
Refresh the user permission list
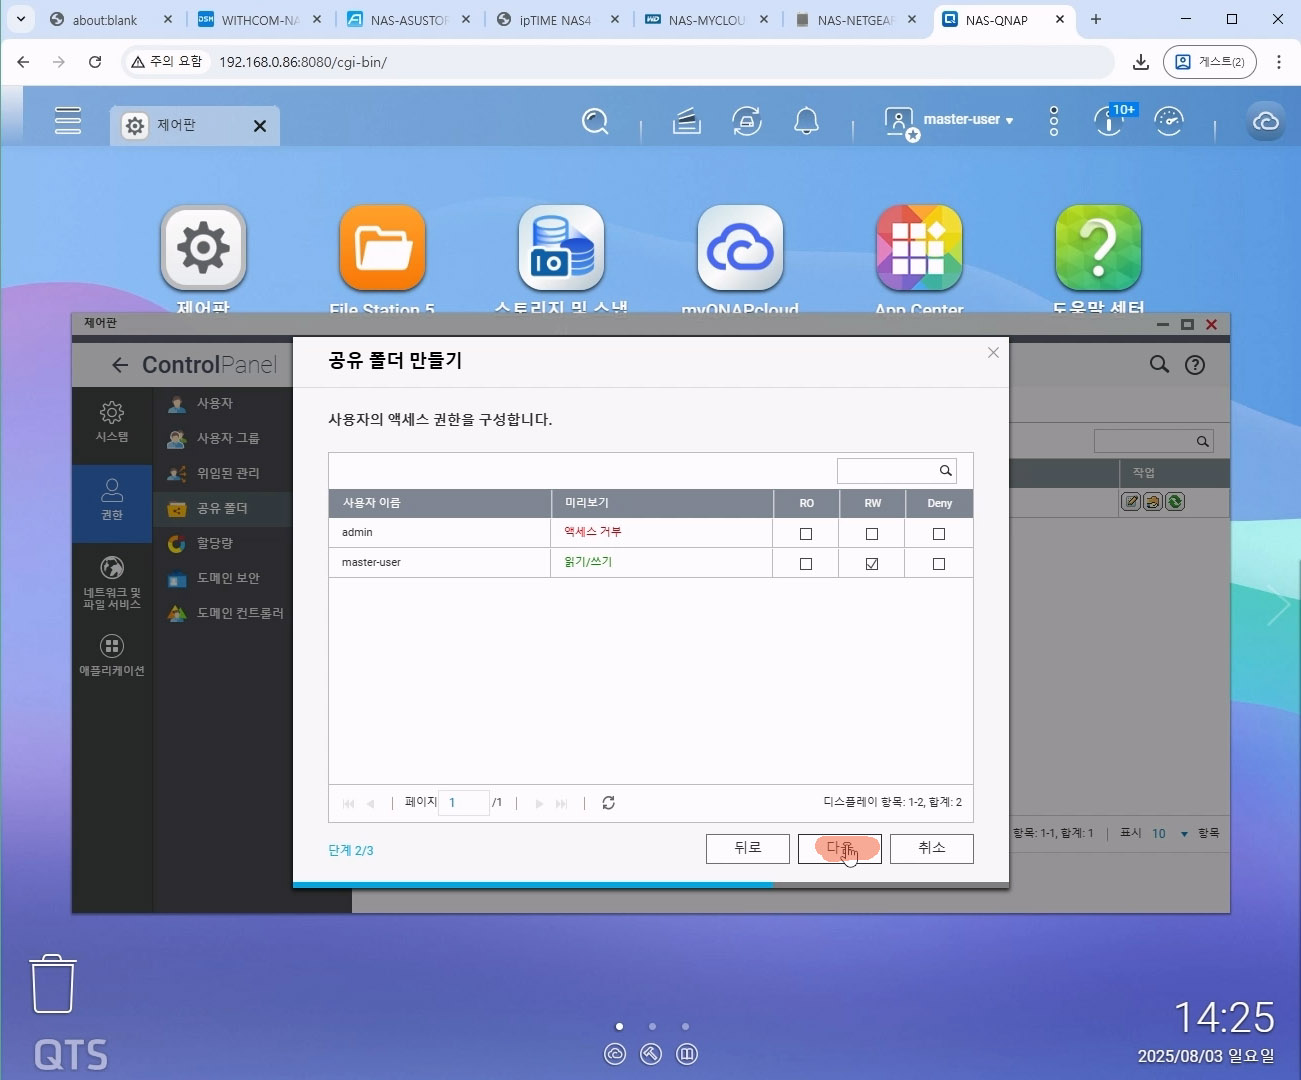click(608, 803)
